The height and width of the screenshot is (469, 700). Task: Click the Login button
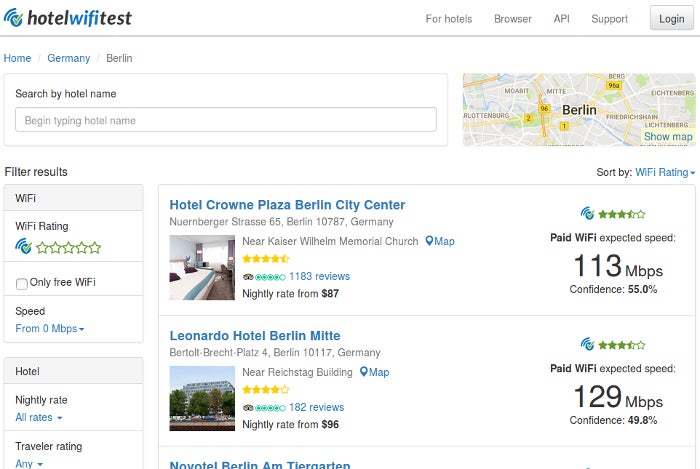click(x=672, y=18)
